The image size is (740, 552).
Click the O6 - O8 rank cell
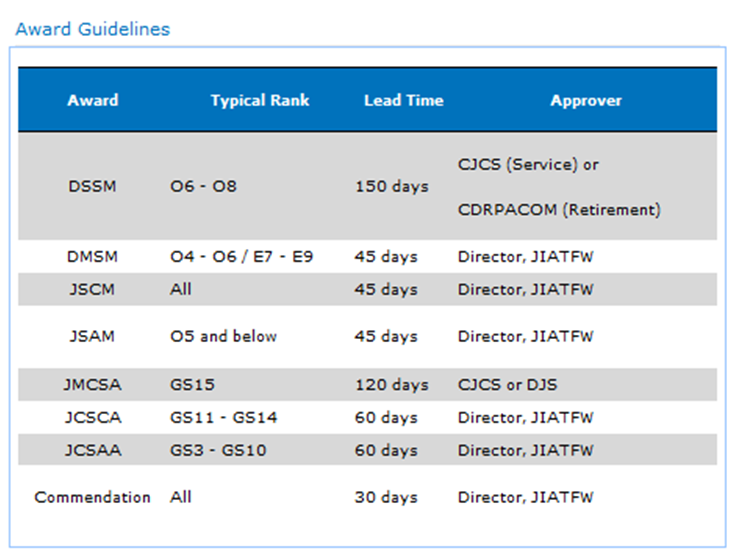tap(203, 186)
